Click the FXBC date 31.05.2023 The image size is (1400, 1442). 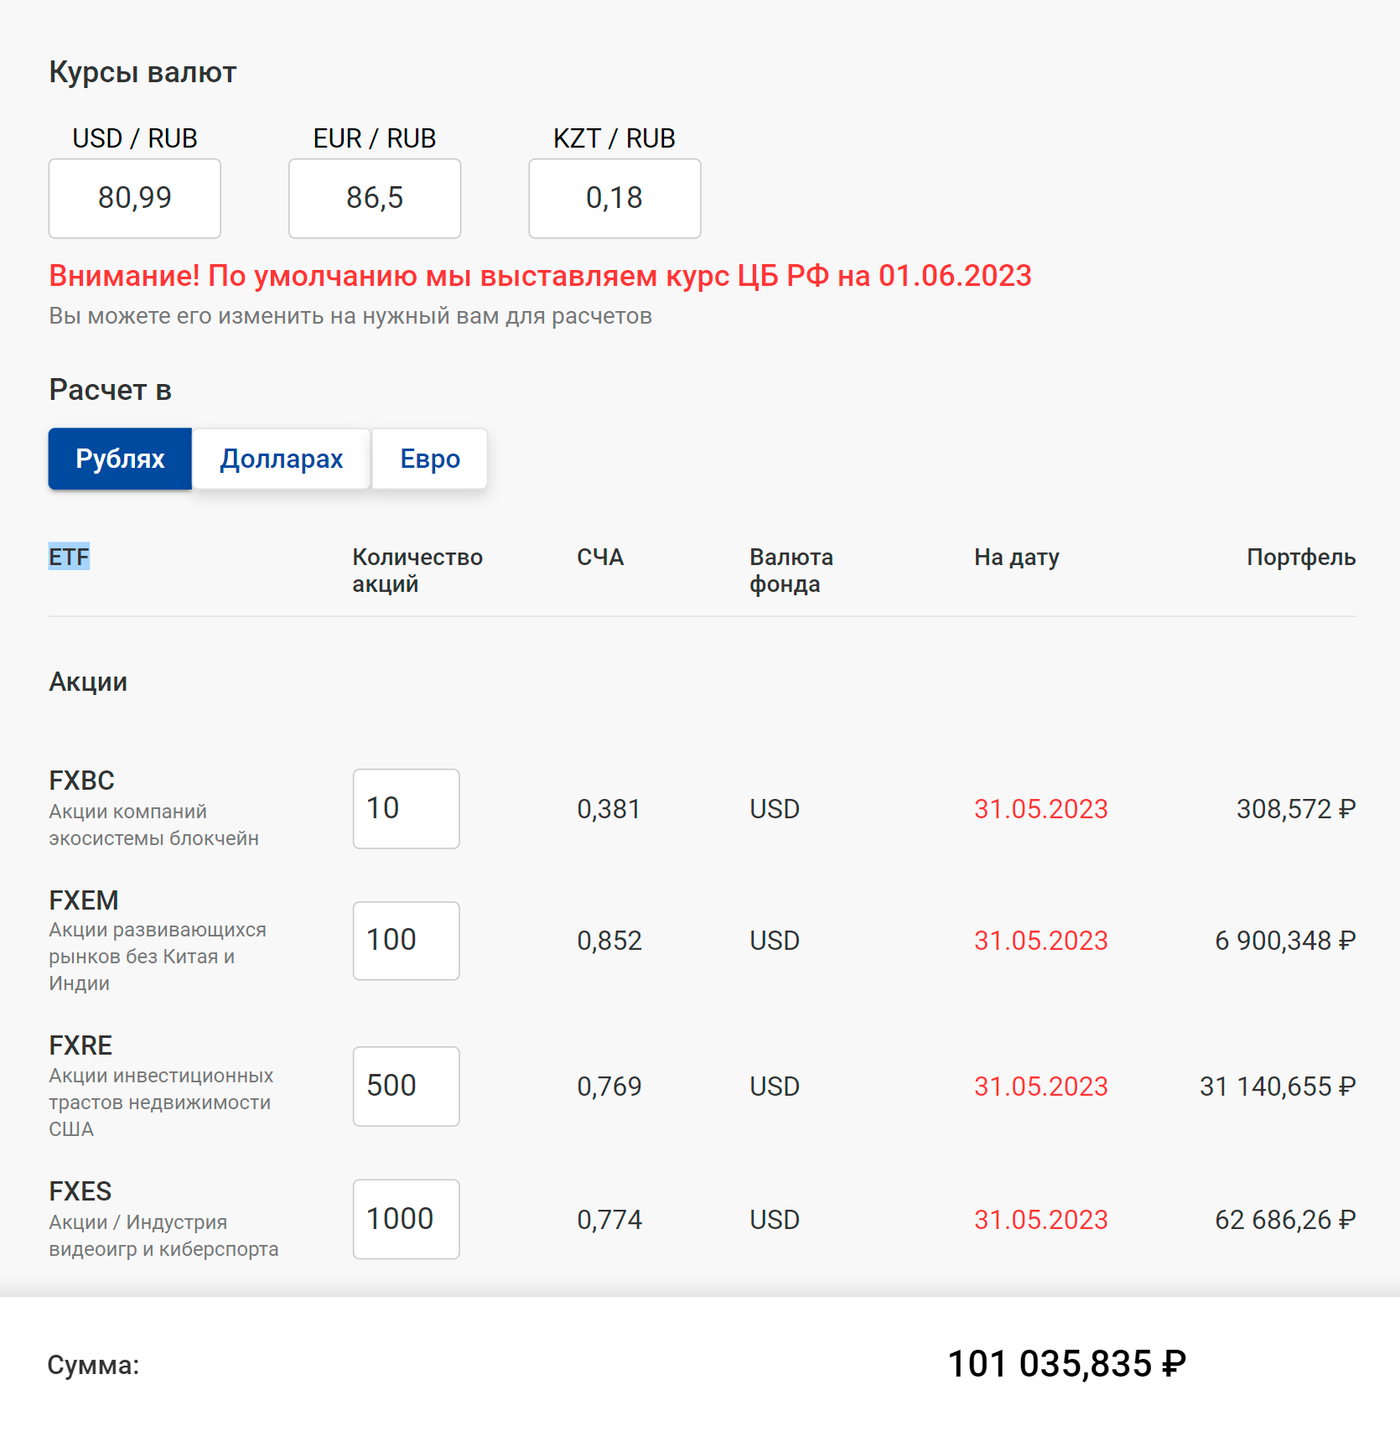tap(1041, 809)
